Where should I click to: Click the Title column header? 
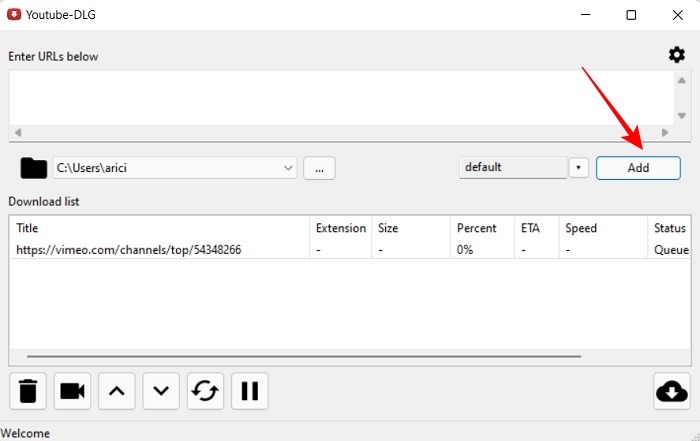pos(159,228)
